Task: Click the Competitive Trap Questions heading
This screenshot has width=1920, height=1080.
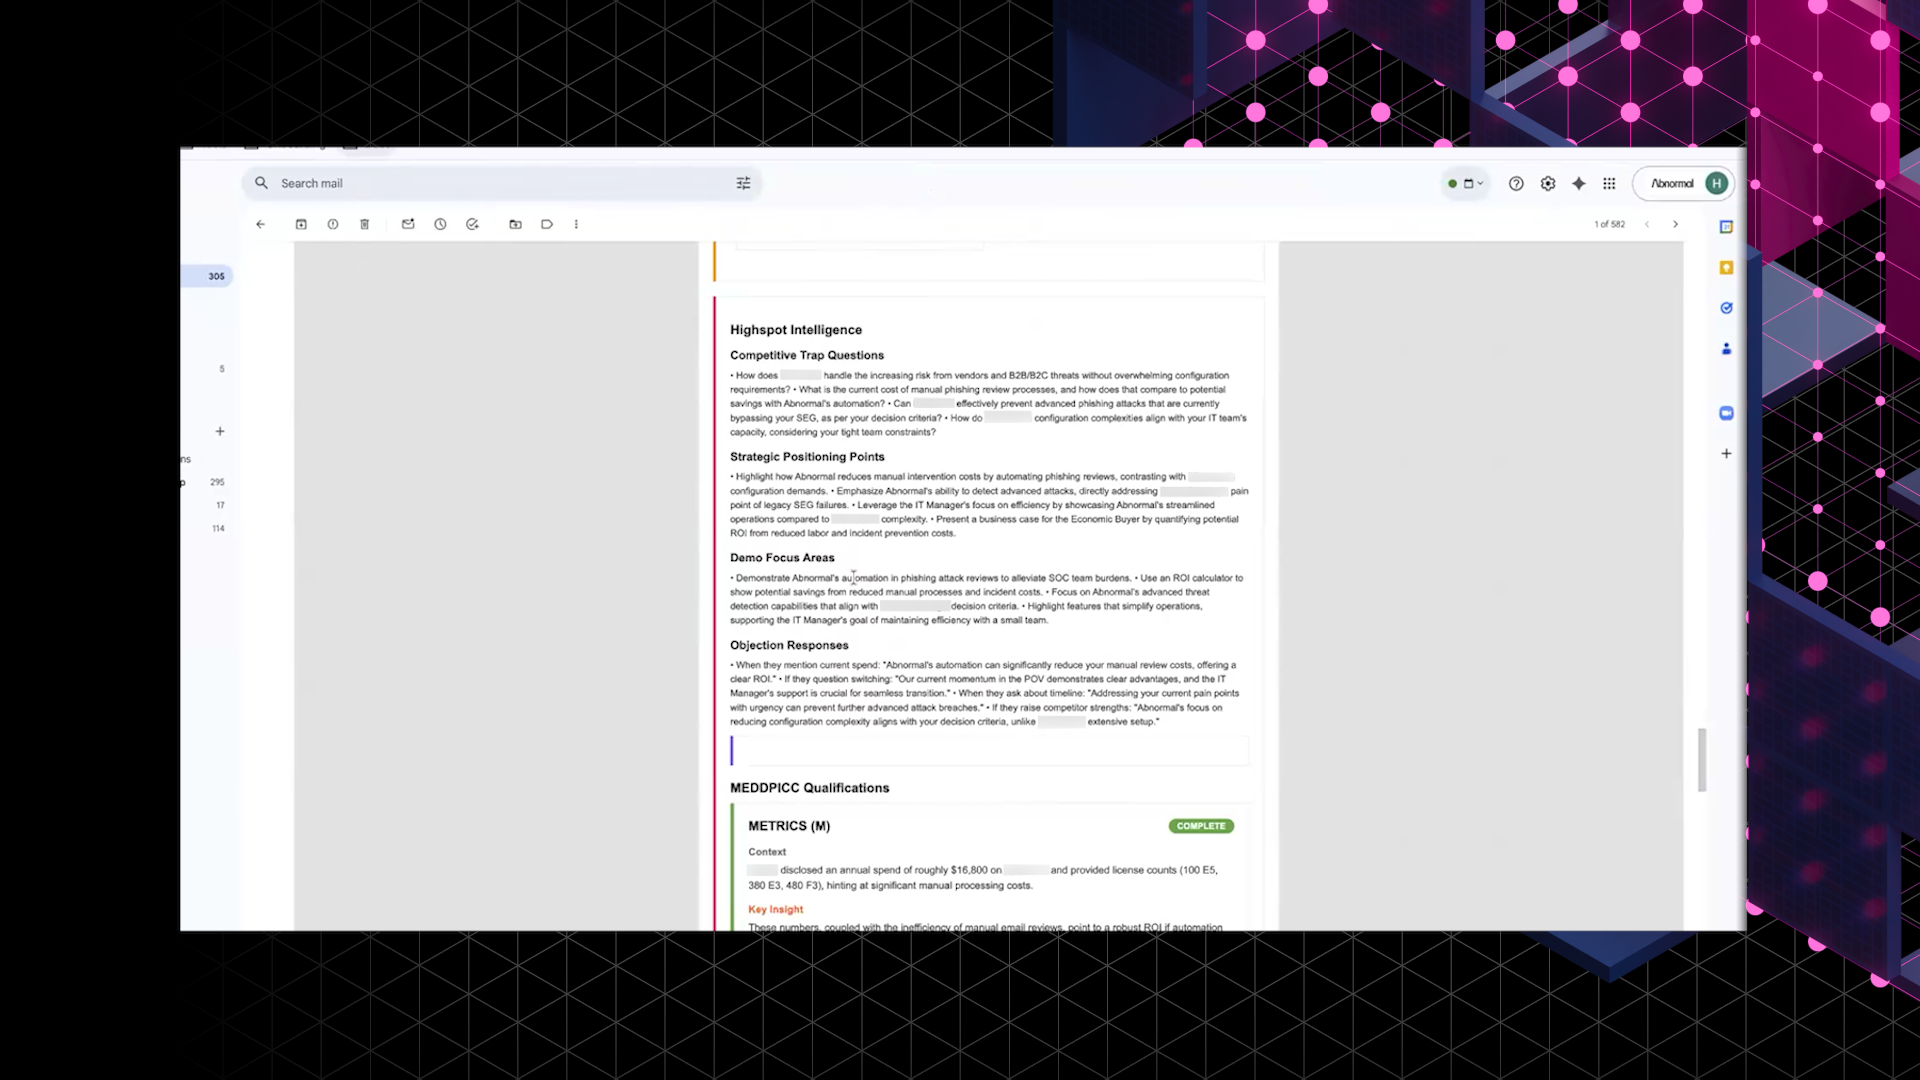Action: coord(807,355)
